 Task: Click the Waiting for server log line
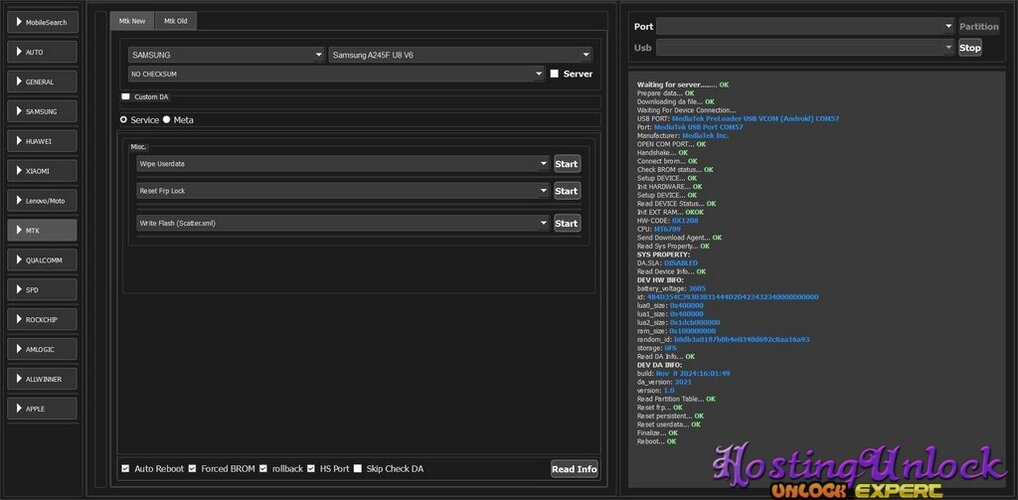pyautogui.click(x=682, y=84)
